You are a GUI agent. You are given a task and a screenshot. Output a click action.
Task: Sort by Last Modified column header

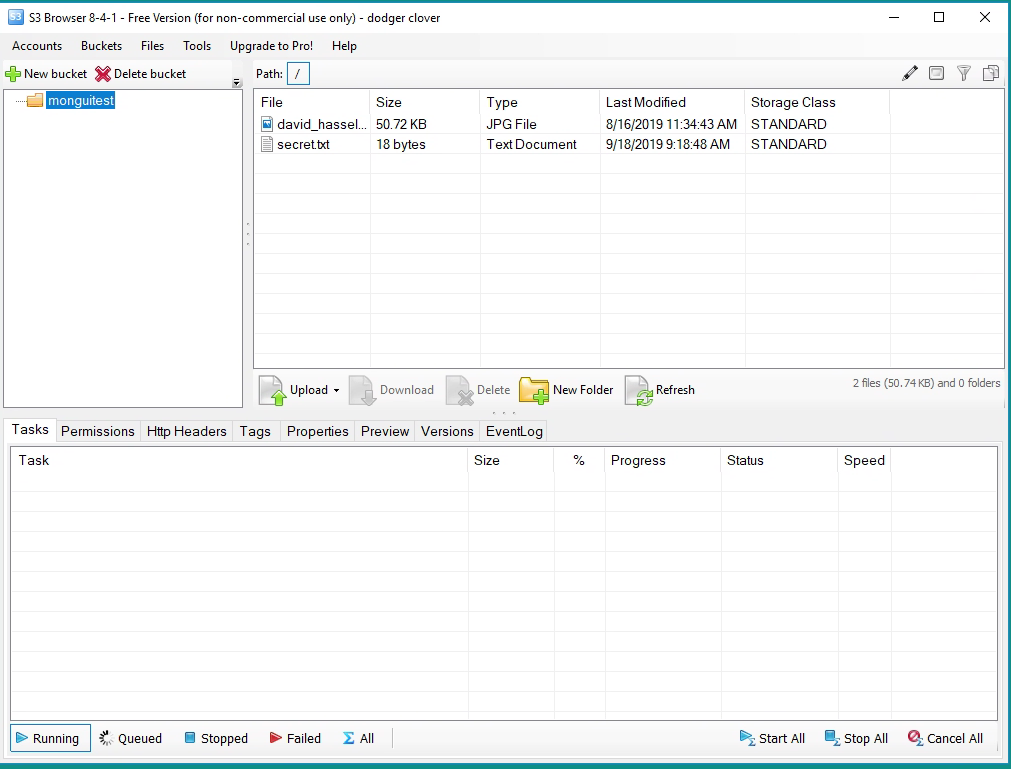[x=672, y=102]
